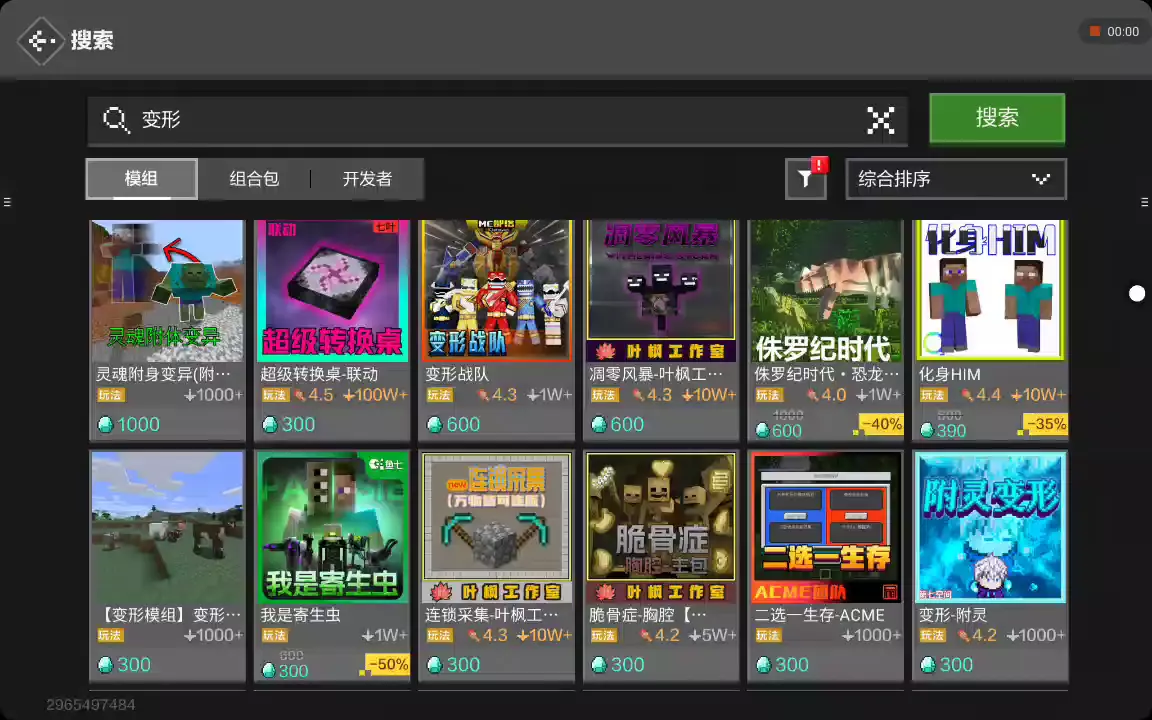Image resolution: width=1152 pixels, height=720 pixels.
Task: Open the filter funnel icon
Action: [805, 179]
